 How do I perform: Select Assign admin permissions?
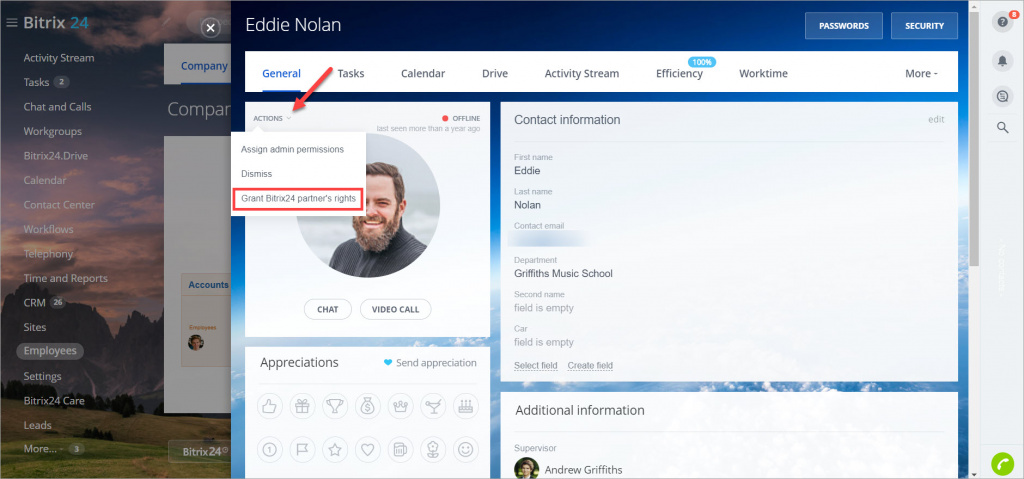(x=293, y=149)
